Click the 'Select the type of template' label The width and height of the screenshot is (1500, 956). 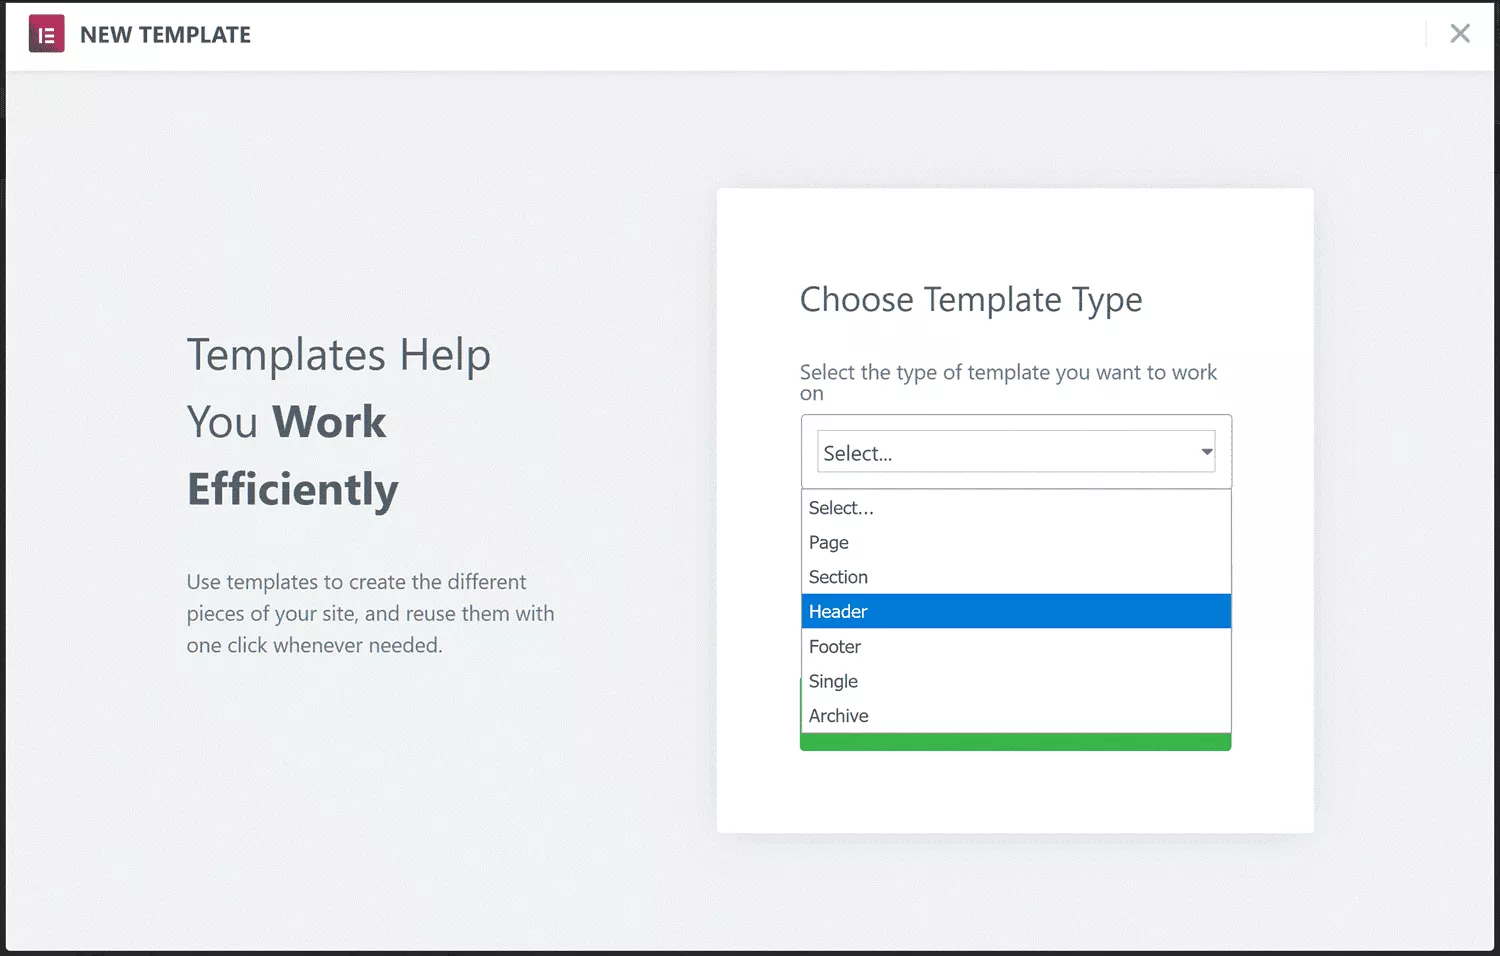(x=1007, y=373)
